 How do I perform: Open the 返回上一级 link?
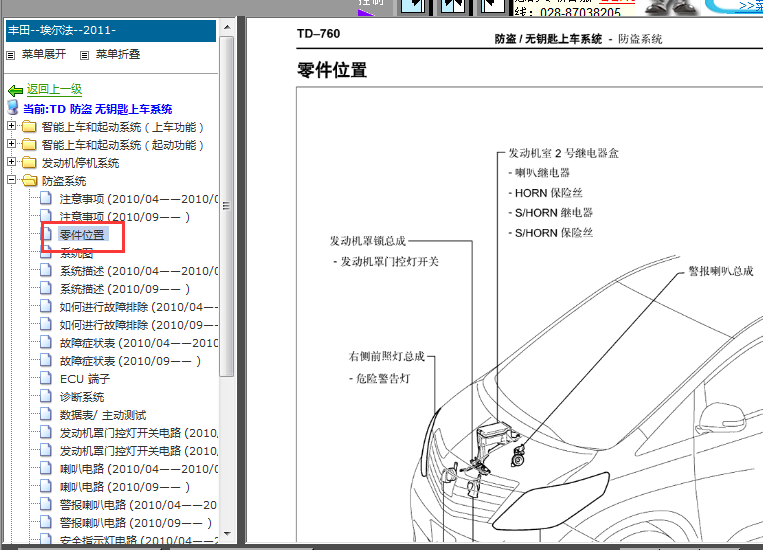coord(54,89)
